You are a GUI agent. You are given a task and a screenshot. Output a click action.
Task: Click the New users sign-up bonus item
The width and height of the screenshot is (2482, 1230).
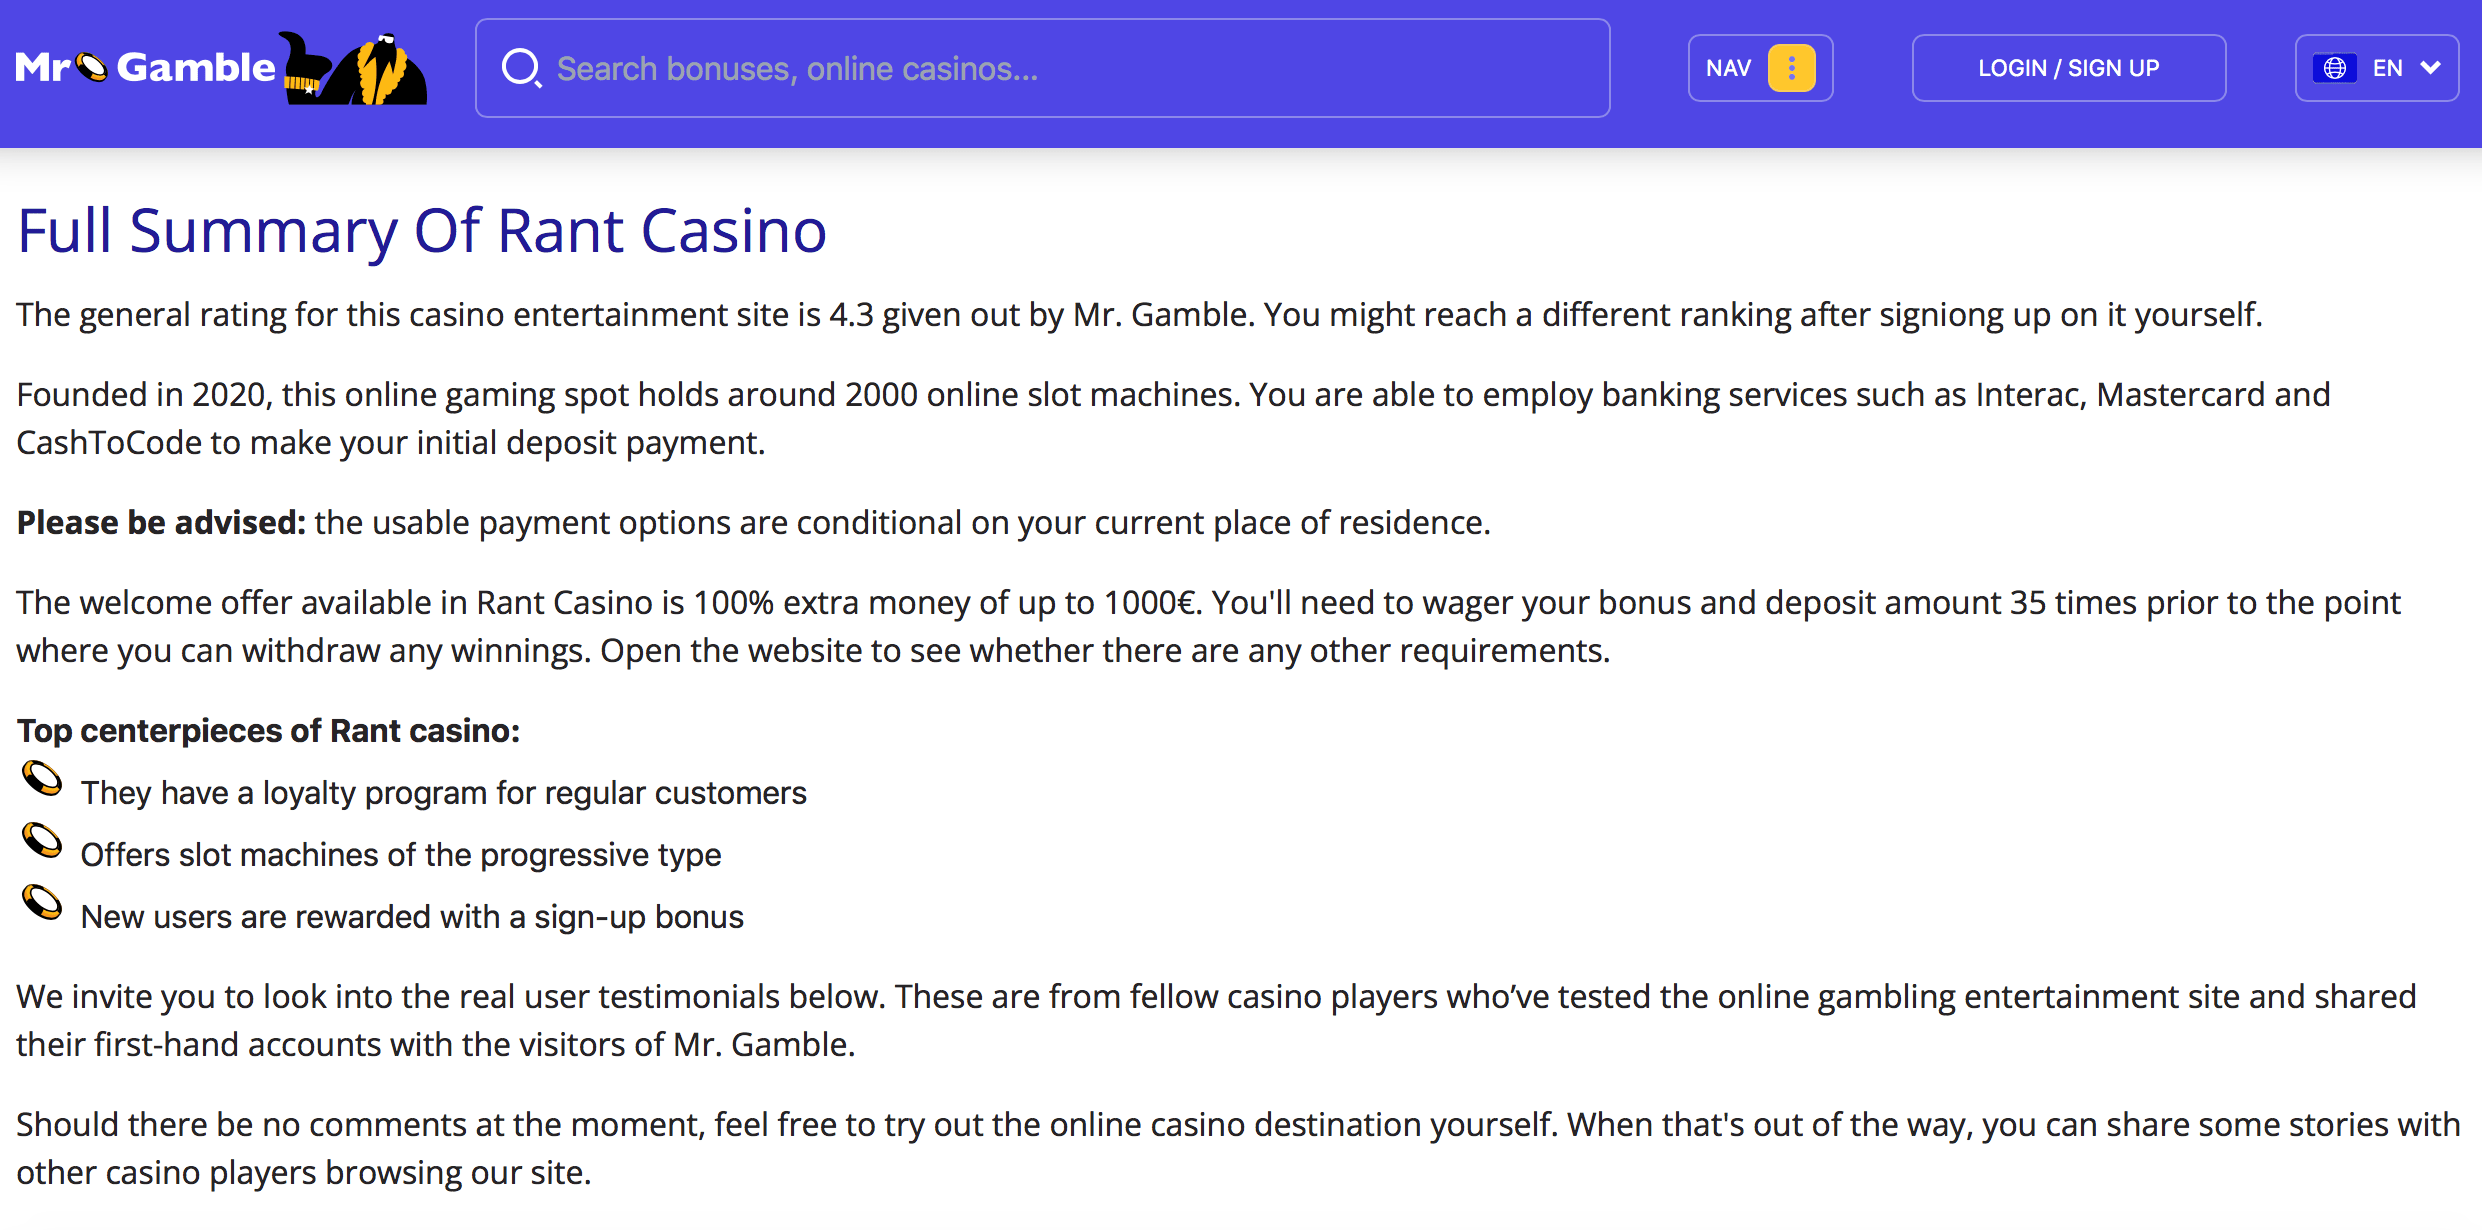[x=412, y=917]
